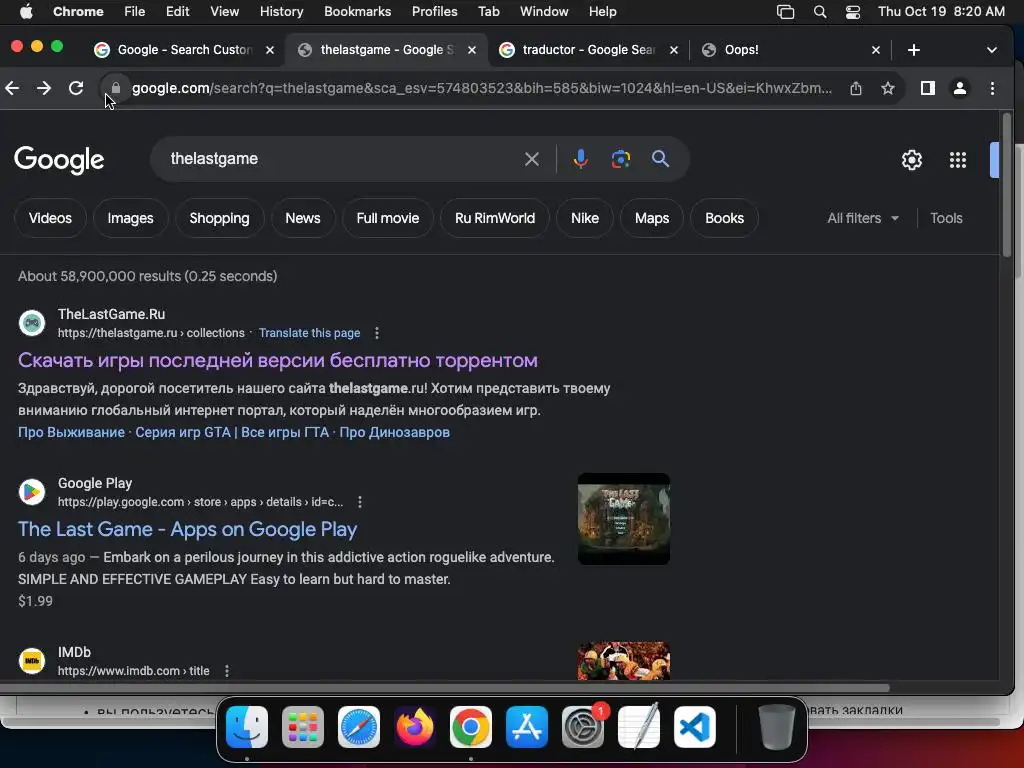Select the Nike chip
The width and height of the screenshot is (1024, 768).
pos(584,218)
